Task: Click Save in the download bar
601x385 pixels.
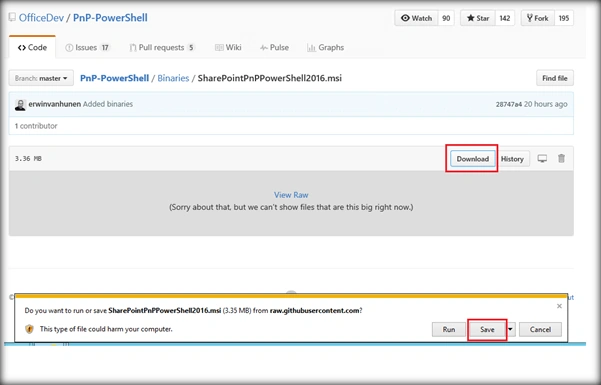Action: click(x=487, y=329)
